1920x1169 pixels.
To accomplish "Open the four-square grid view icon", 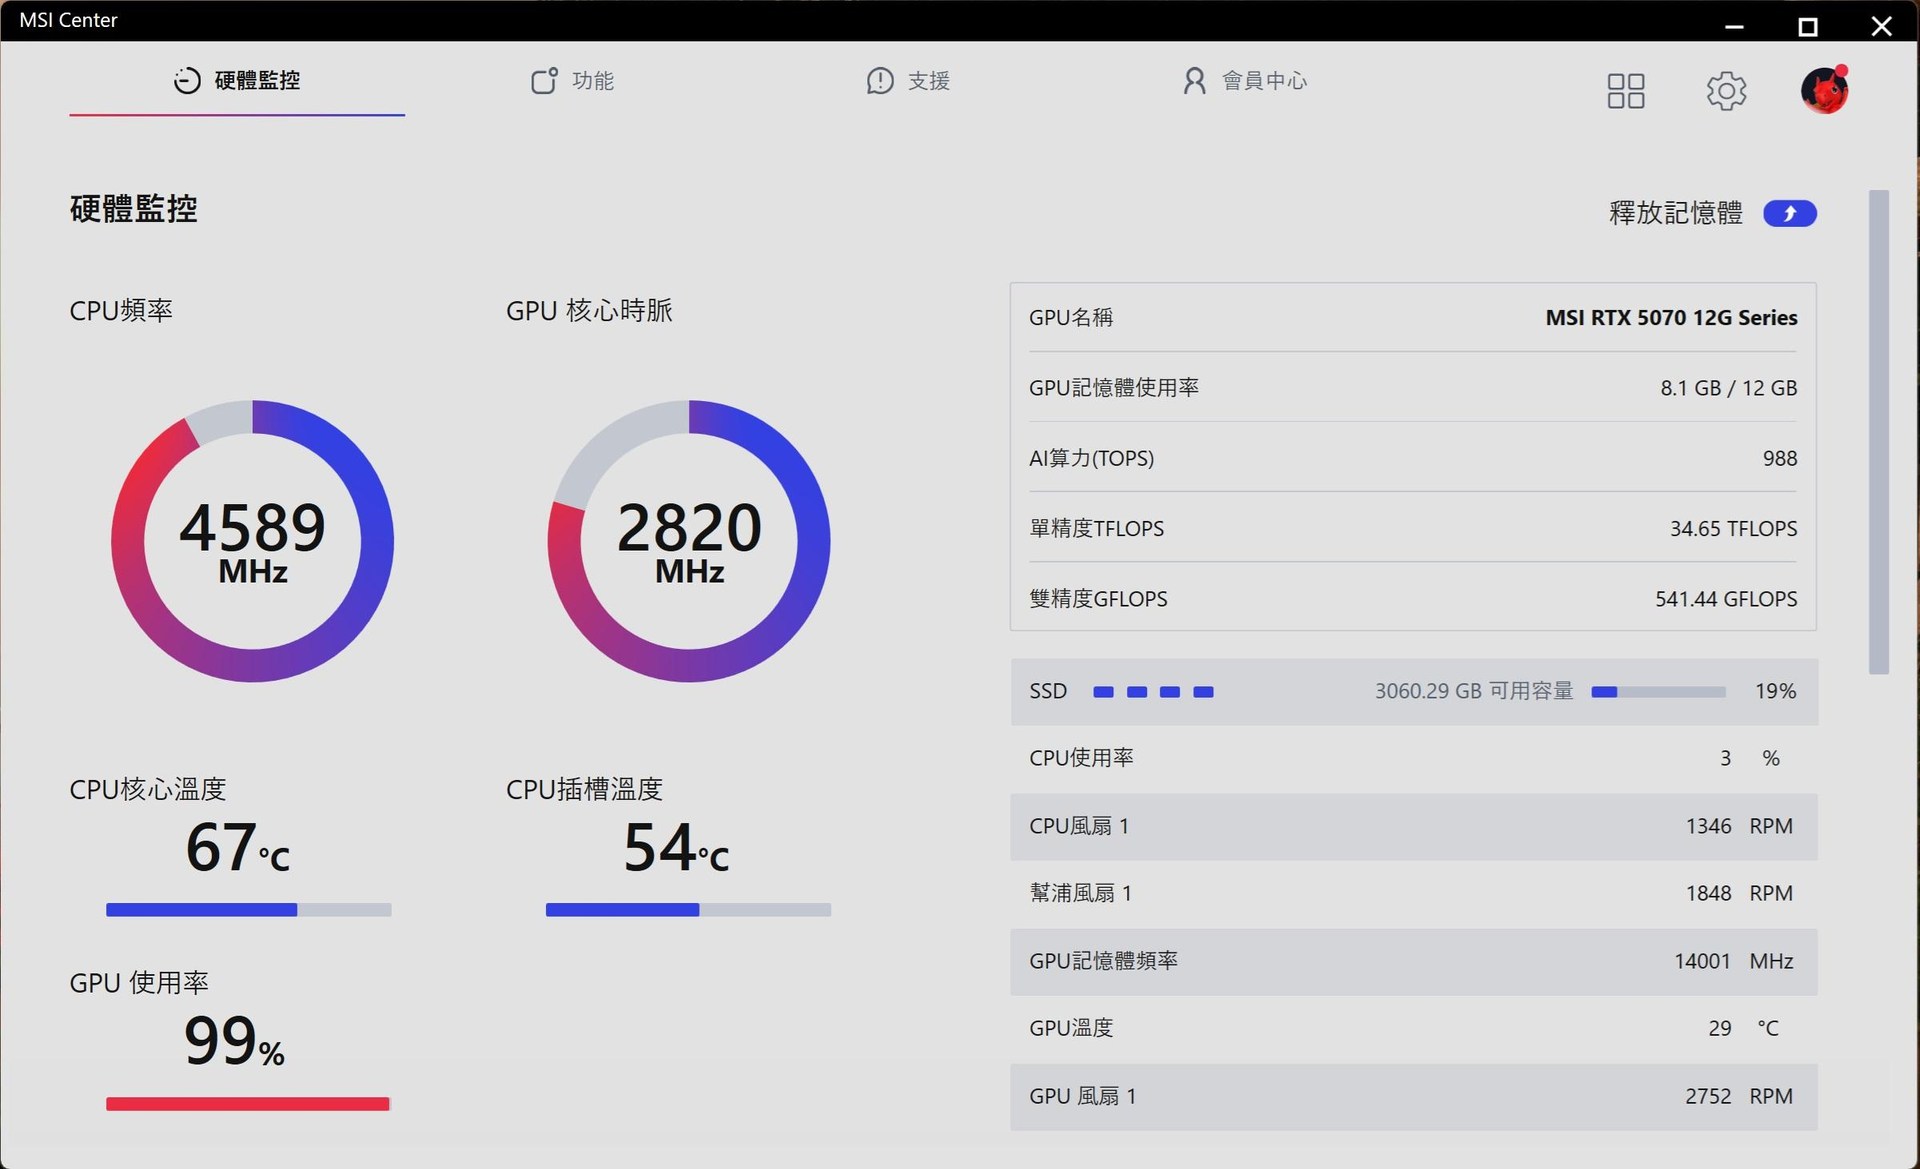I will pyautogui.click(x=1626, y=91).
